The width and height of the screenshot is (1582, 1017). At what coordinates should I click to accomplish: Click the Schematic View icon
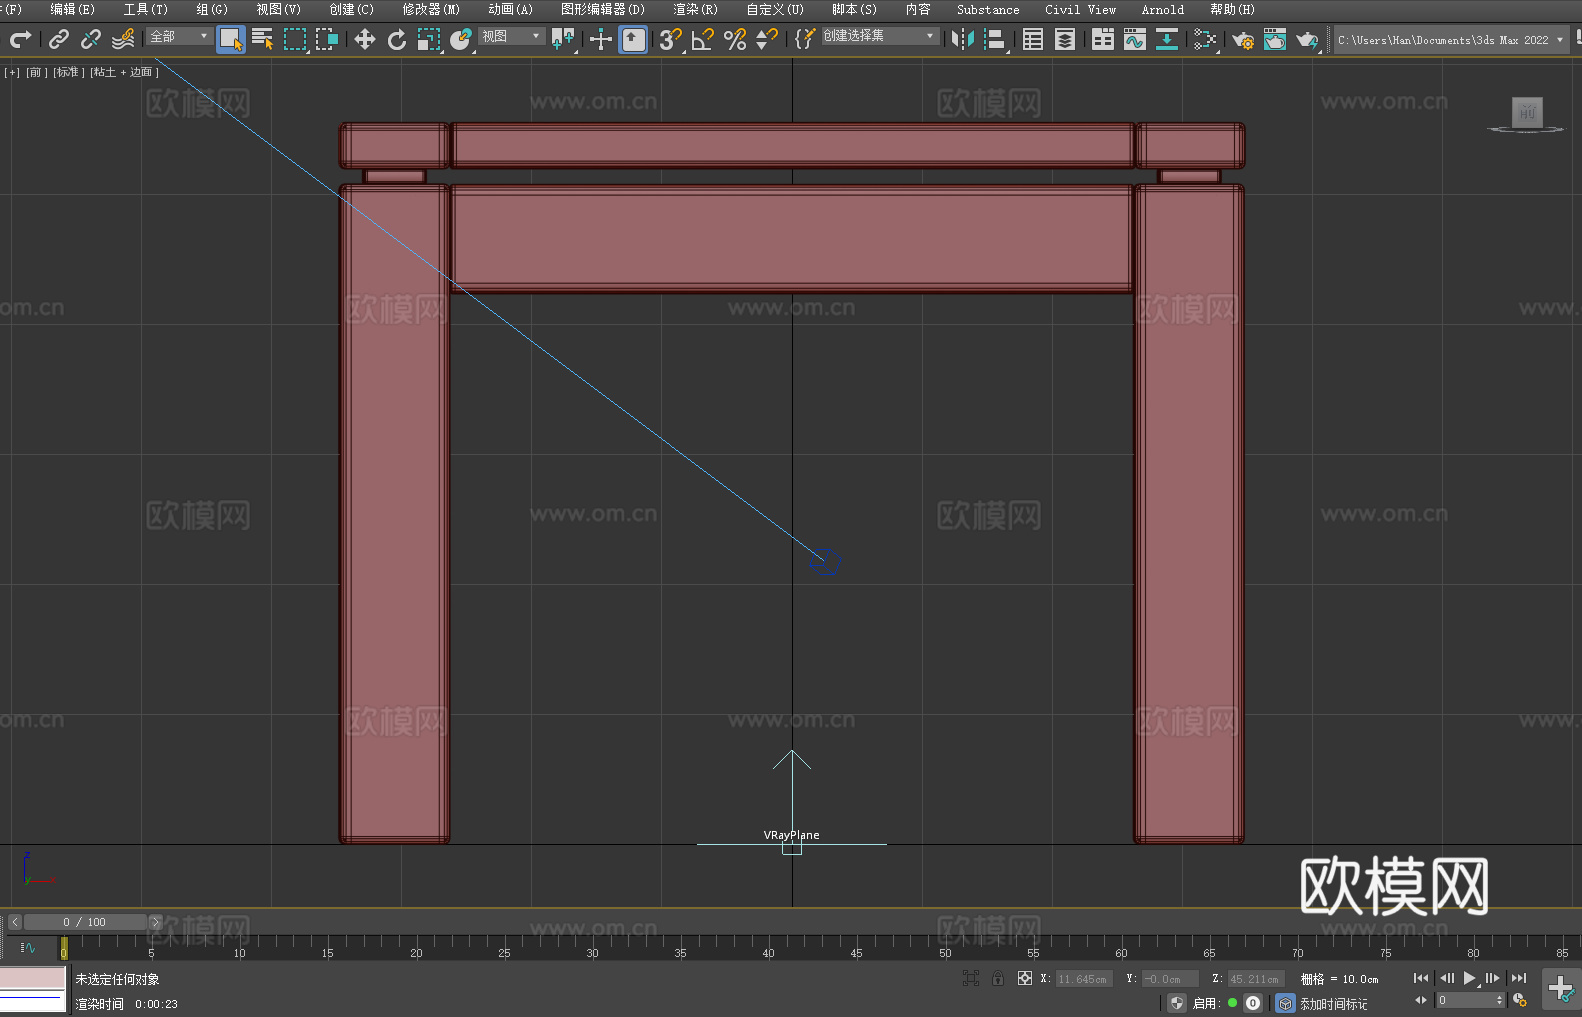(1167, 39)
